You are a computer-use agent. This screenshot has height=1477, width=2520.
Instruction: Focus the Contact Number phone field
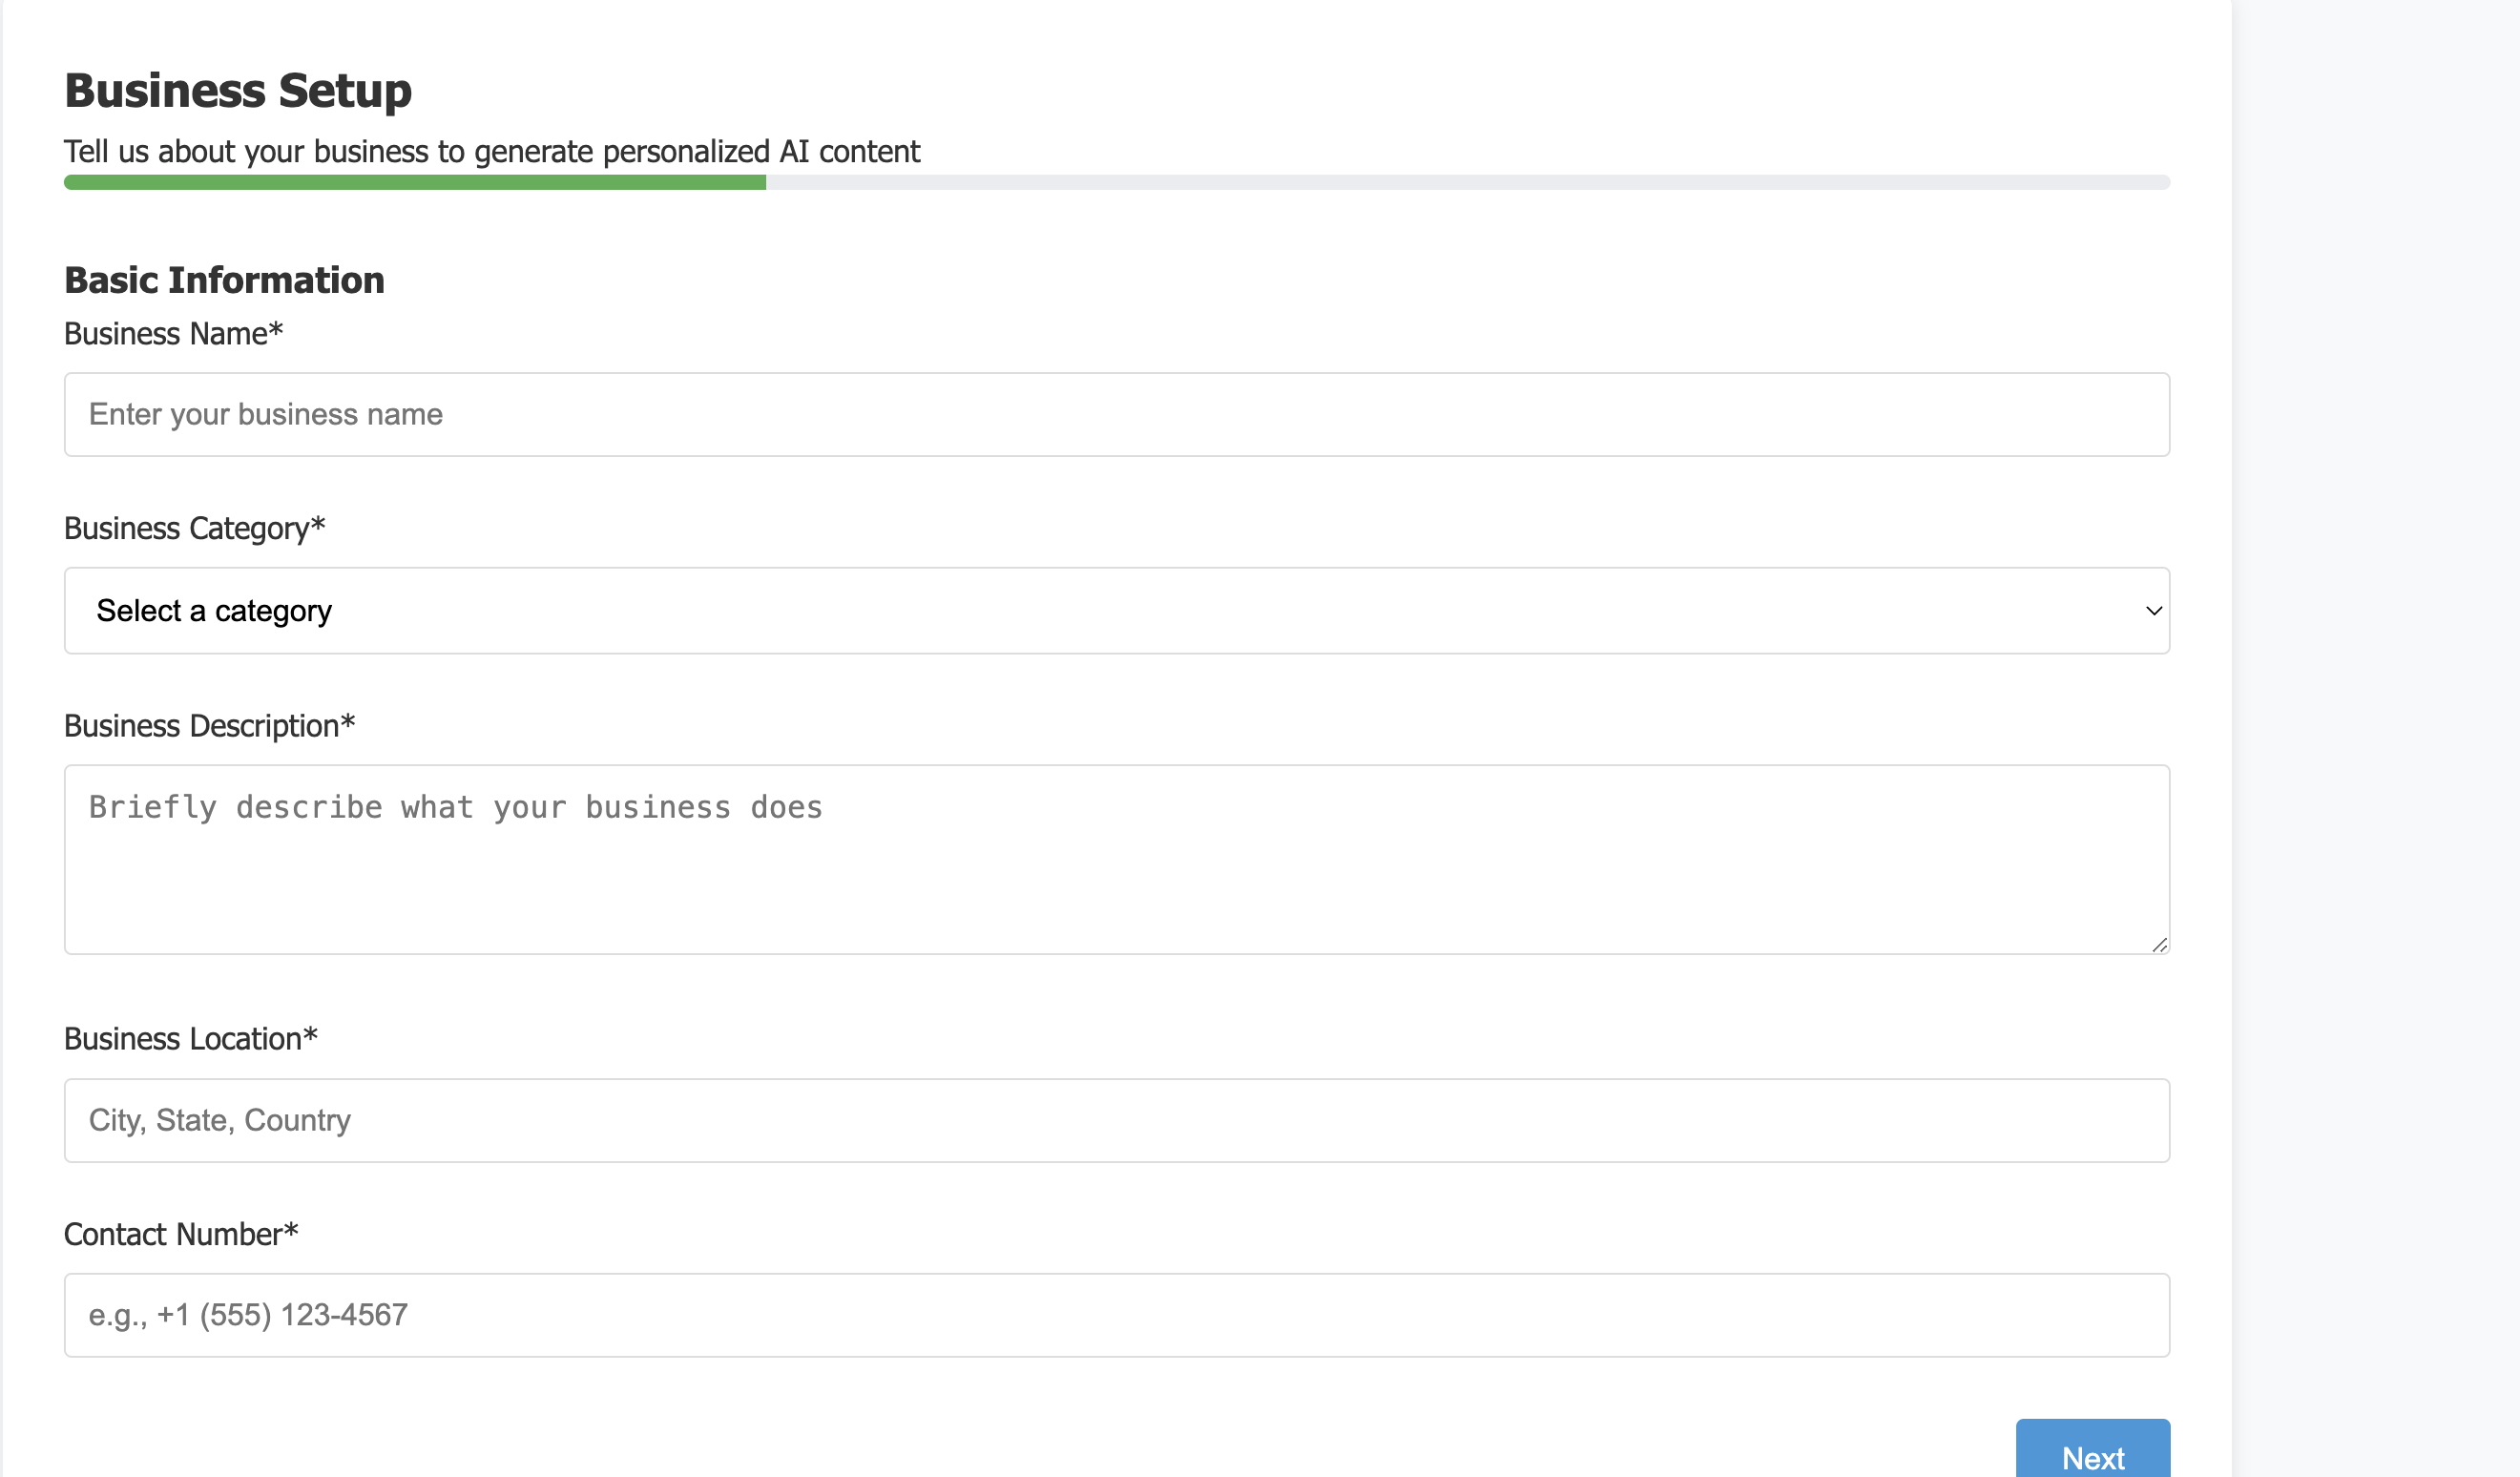pos(1116,1315)
